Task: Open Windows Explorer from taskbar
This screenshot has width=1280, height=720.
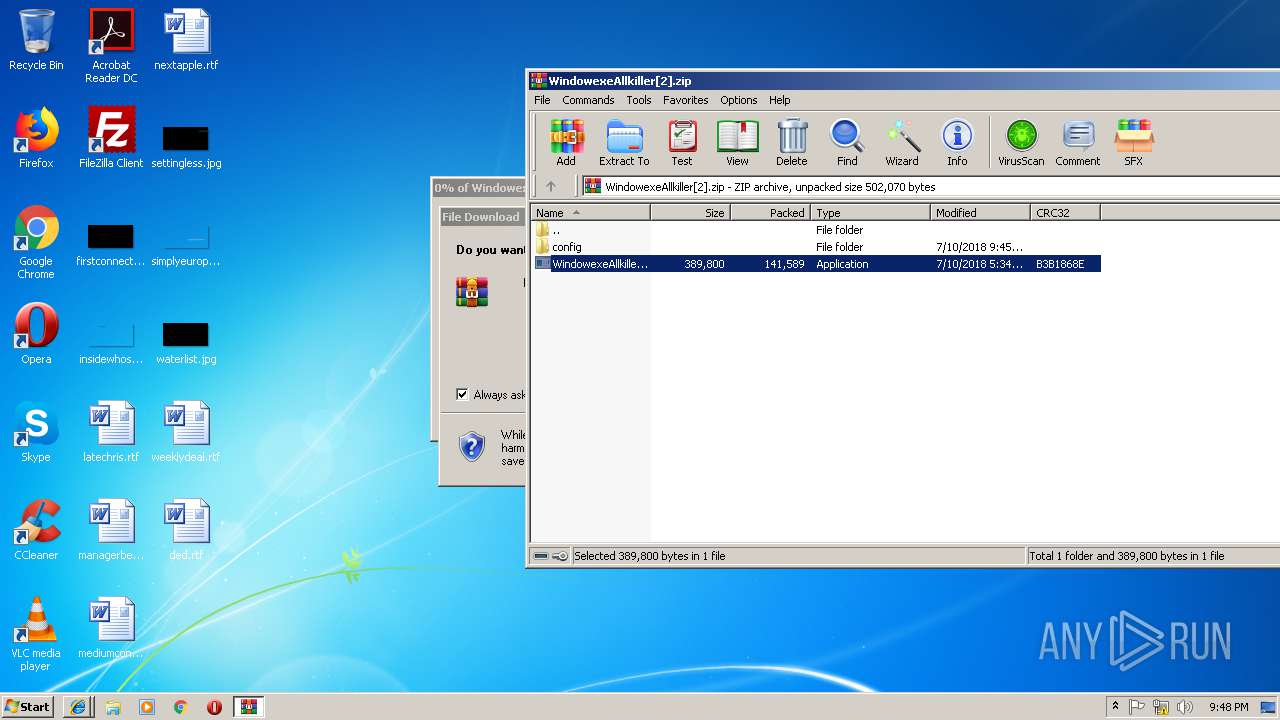Action: click(113, 706)
